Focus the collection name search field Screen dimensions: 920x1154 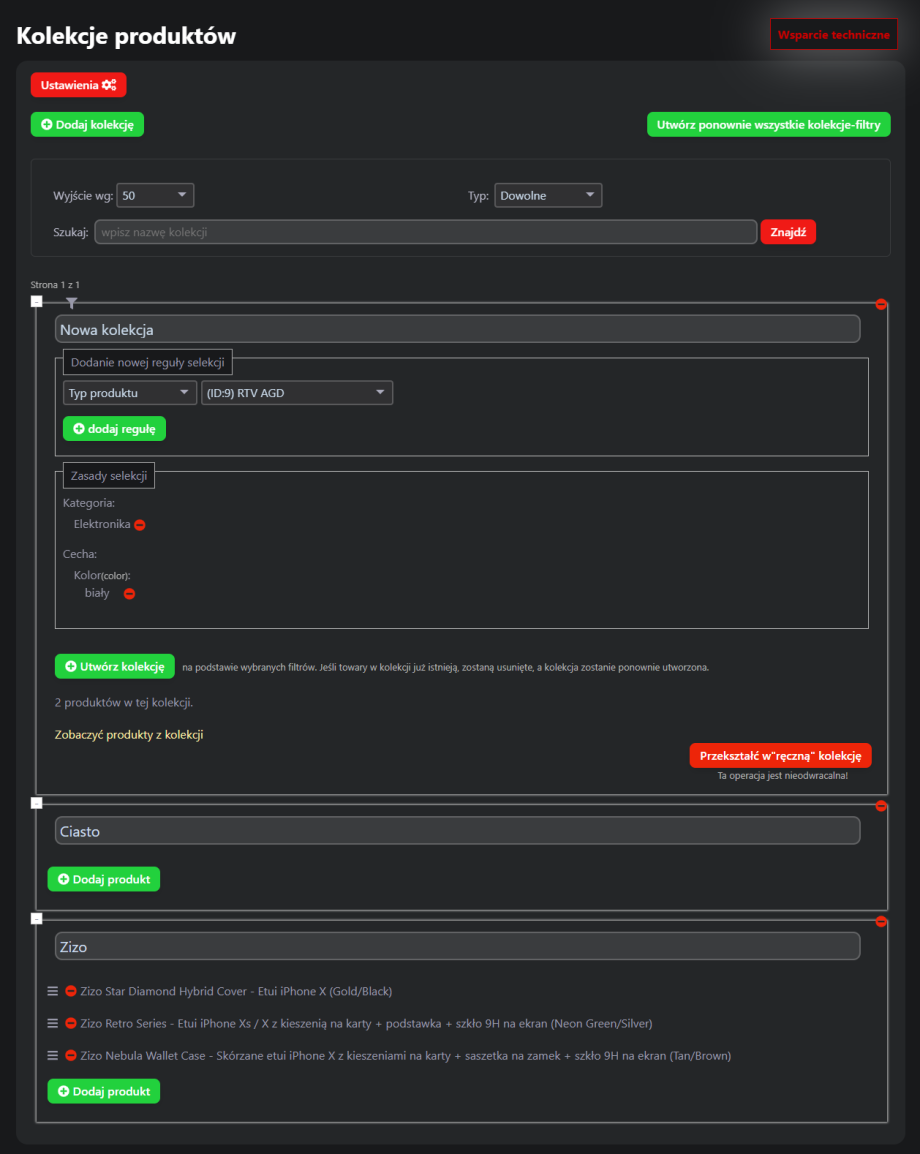pyautogui.click(x=425, y=232)
